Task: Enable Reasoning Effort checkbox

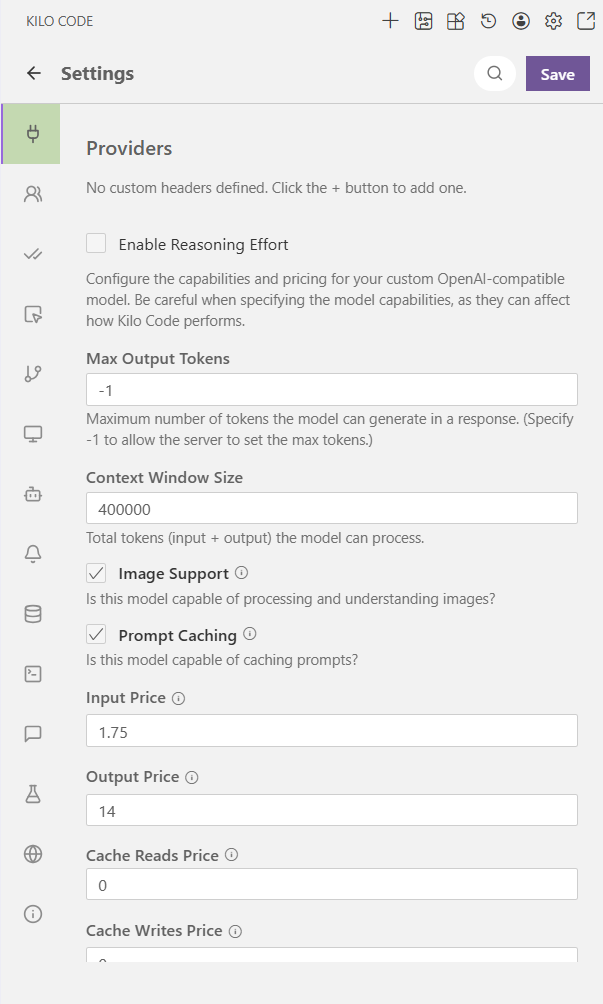Action: click(96, 244)
